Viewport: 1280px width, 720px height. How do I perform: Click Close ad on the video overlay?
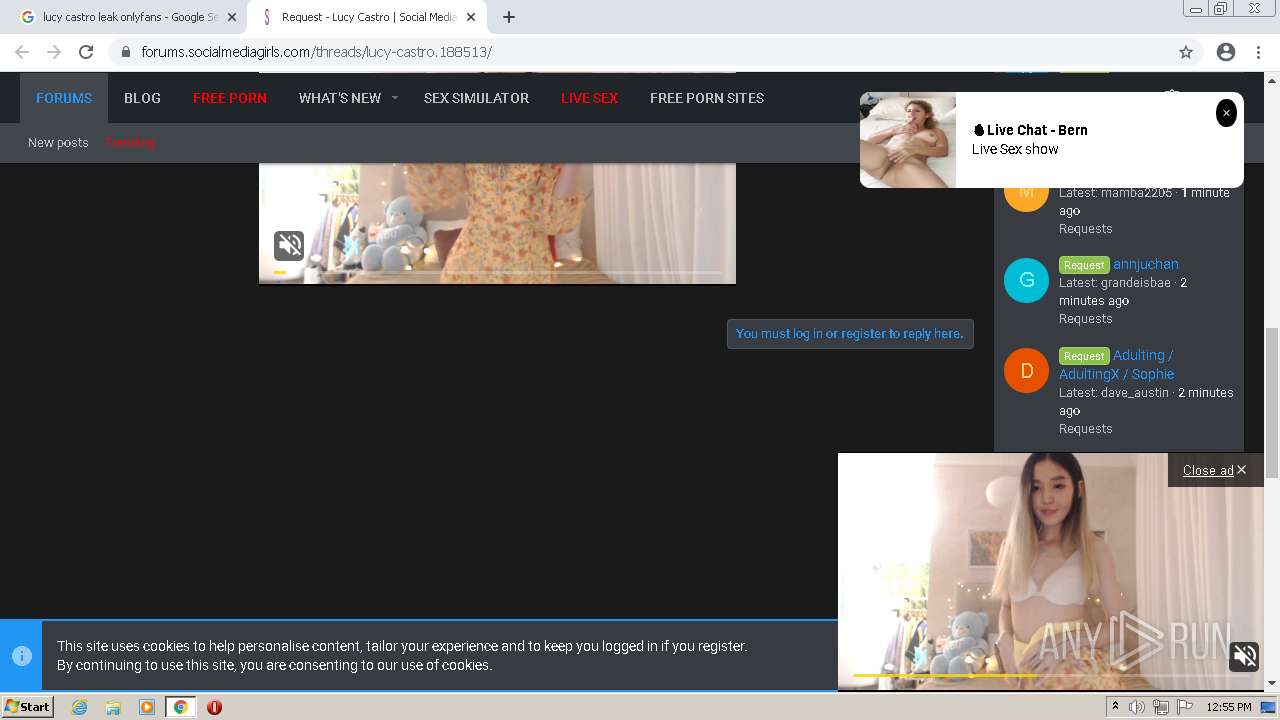[x=1214, y=470]
